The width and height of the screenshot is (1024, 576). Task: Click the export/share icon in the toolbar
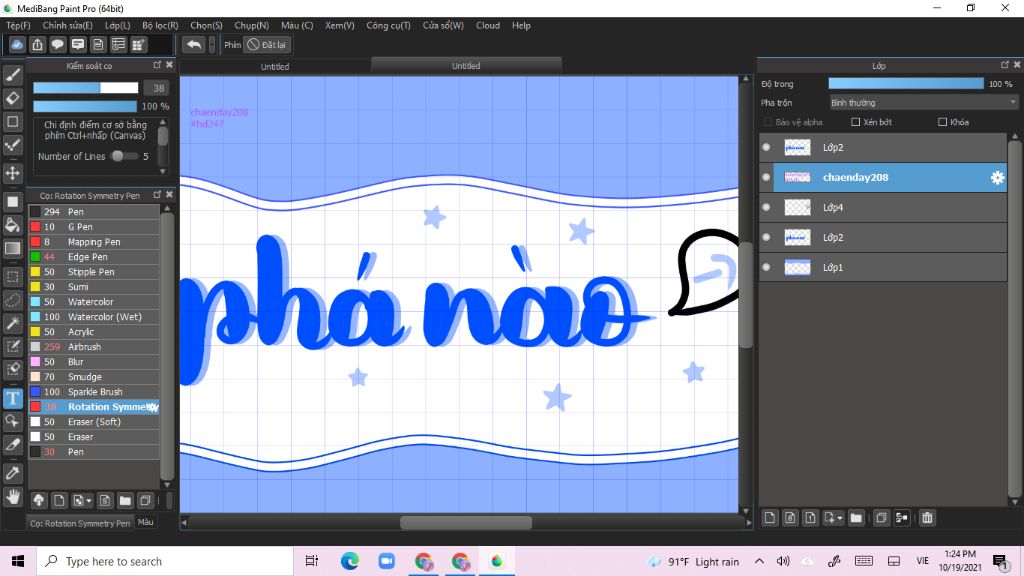(x=37, y=44)
